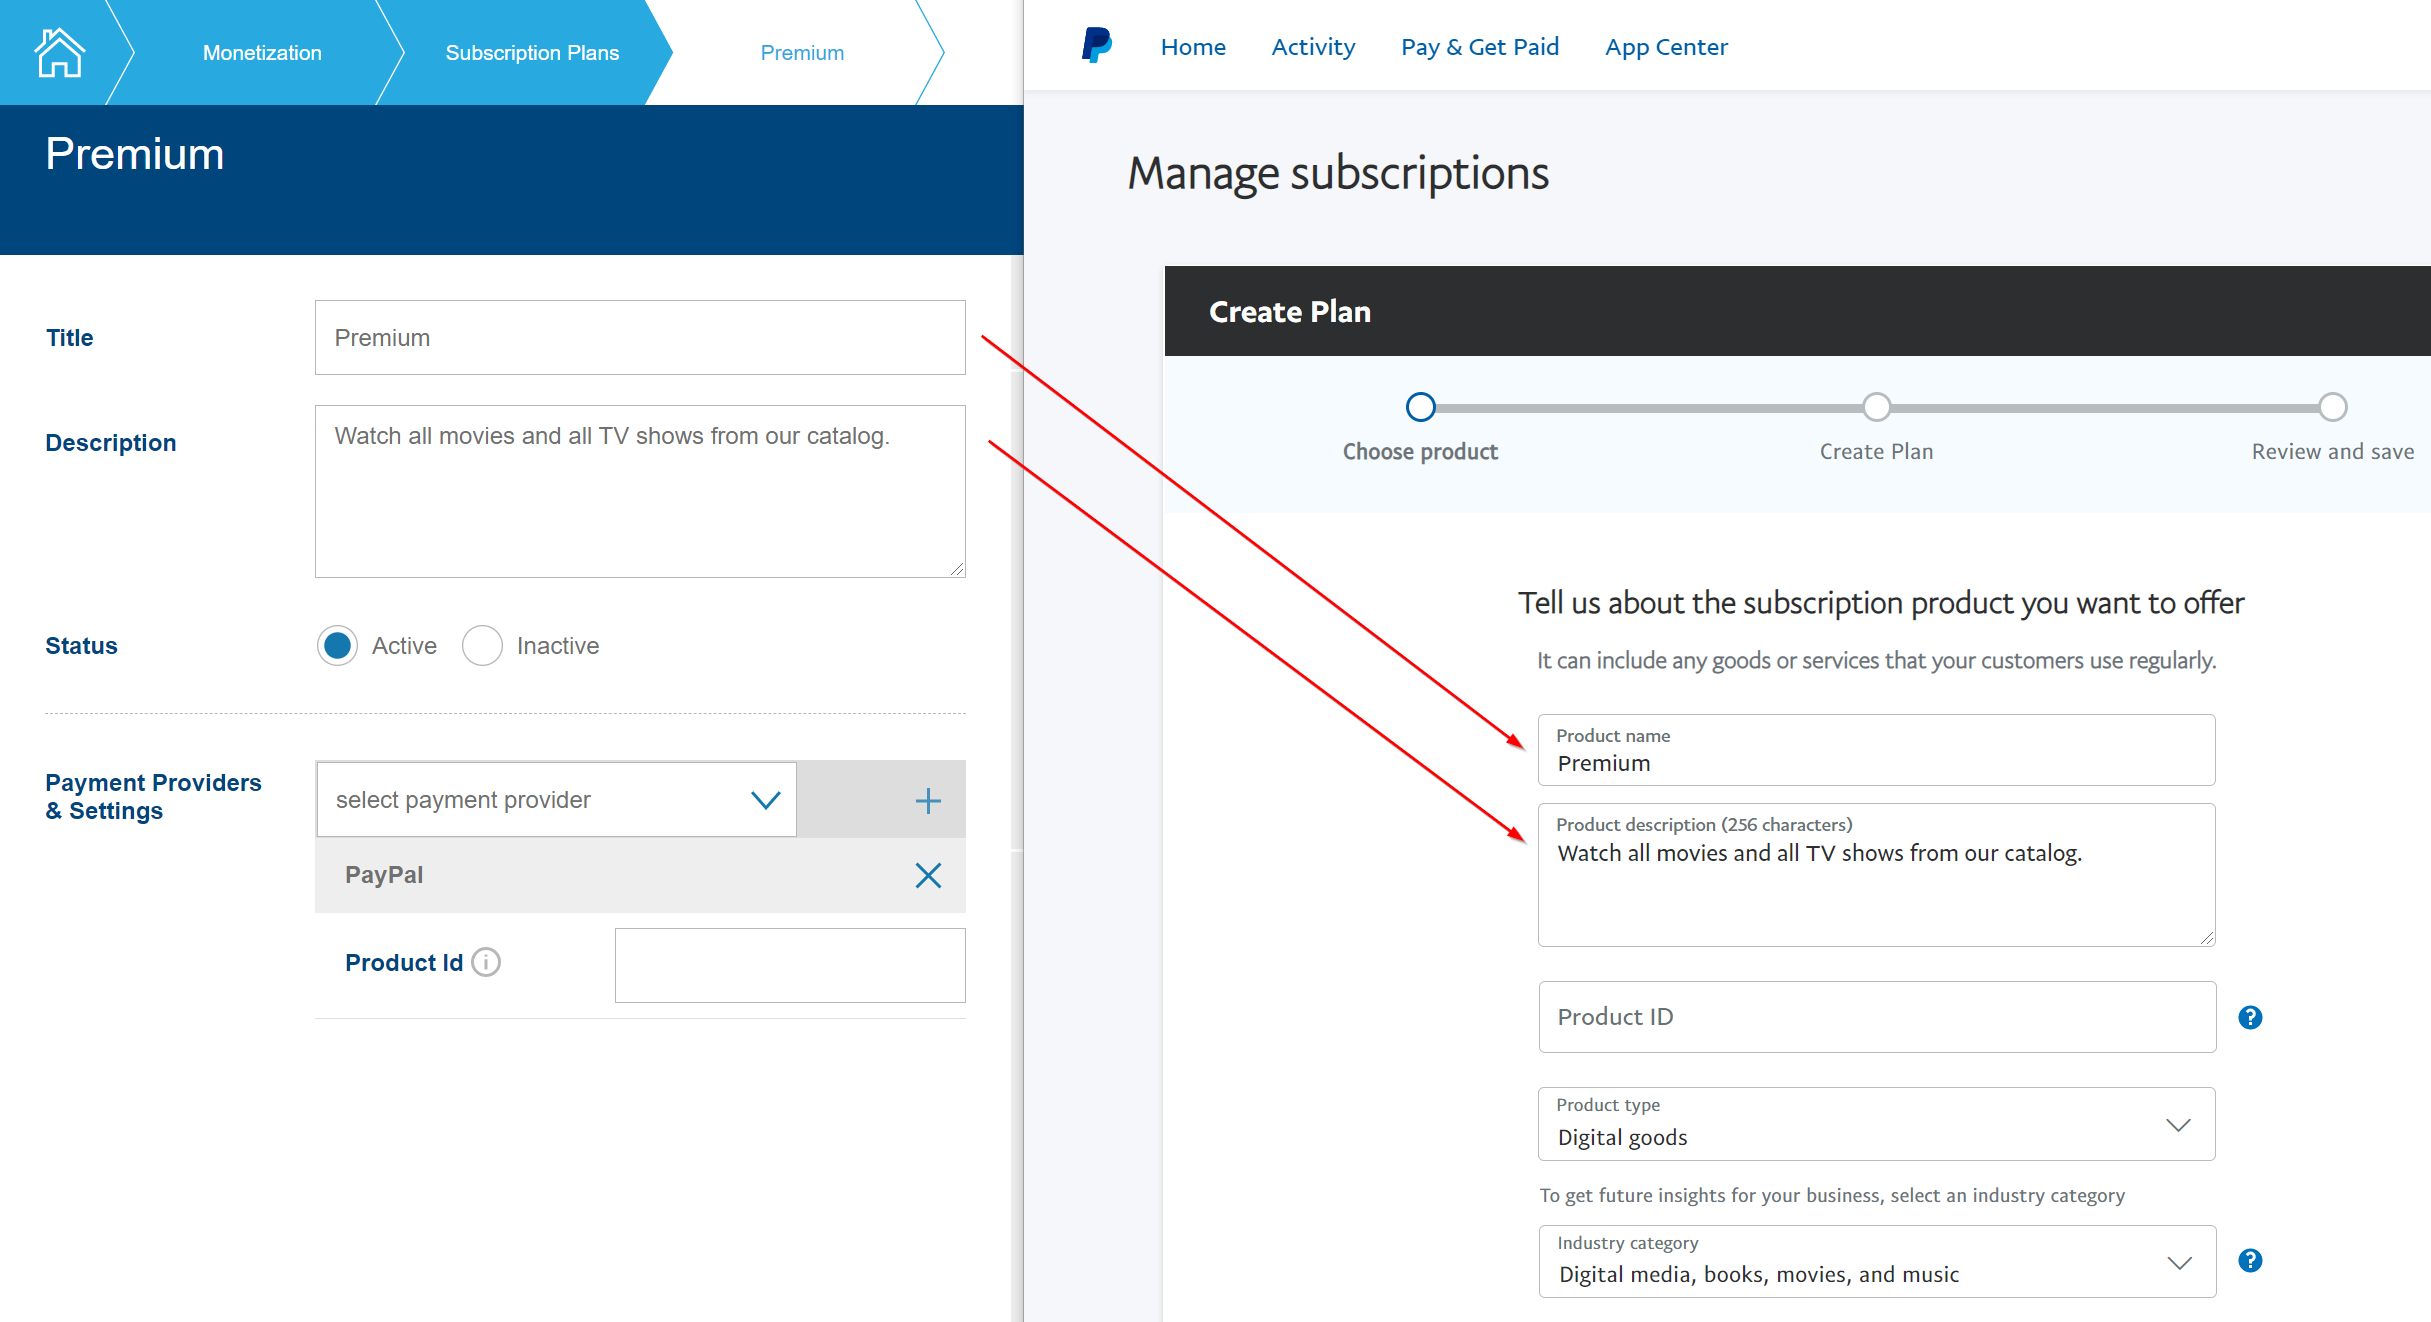
Task: Click the PayPal logo icon
Action: pyautogui.click(x=1096, y=46)
